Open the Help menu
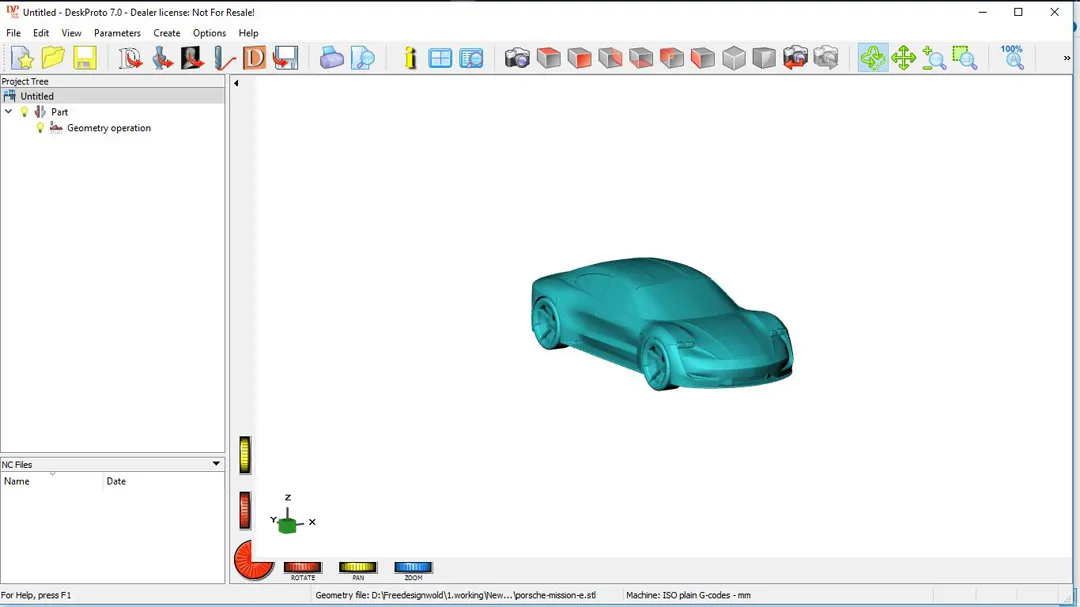 248,33
